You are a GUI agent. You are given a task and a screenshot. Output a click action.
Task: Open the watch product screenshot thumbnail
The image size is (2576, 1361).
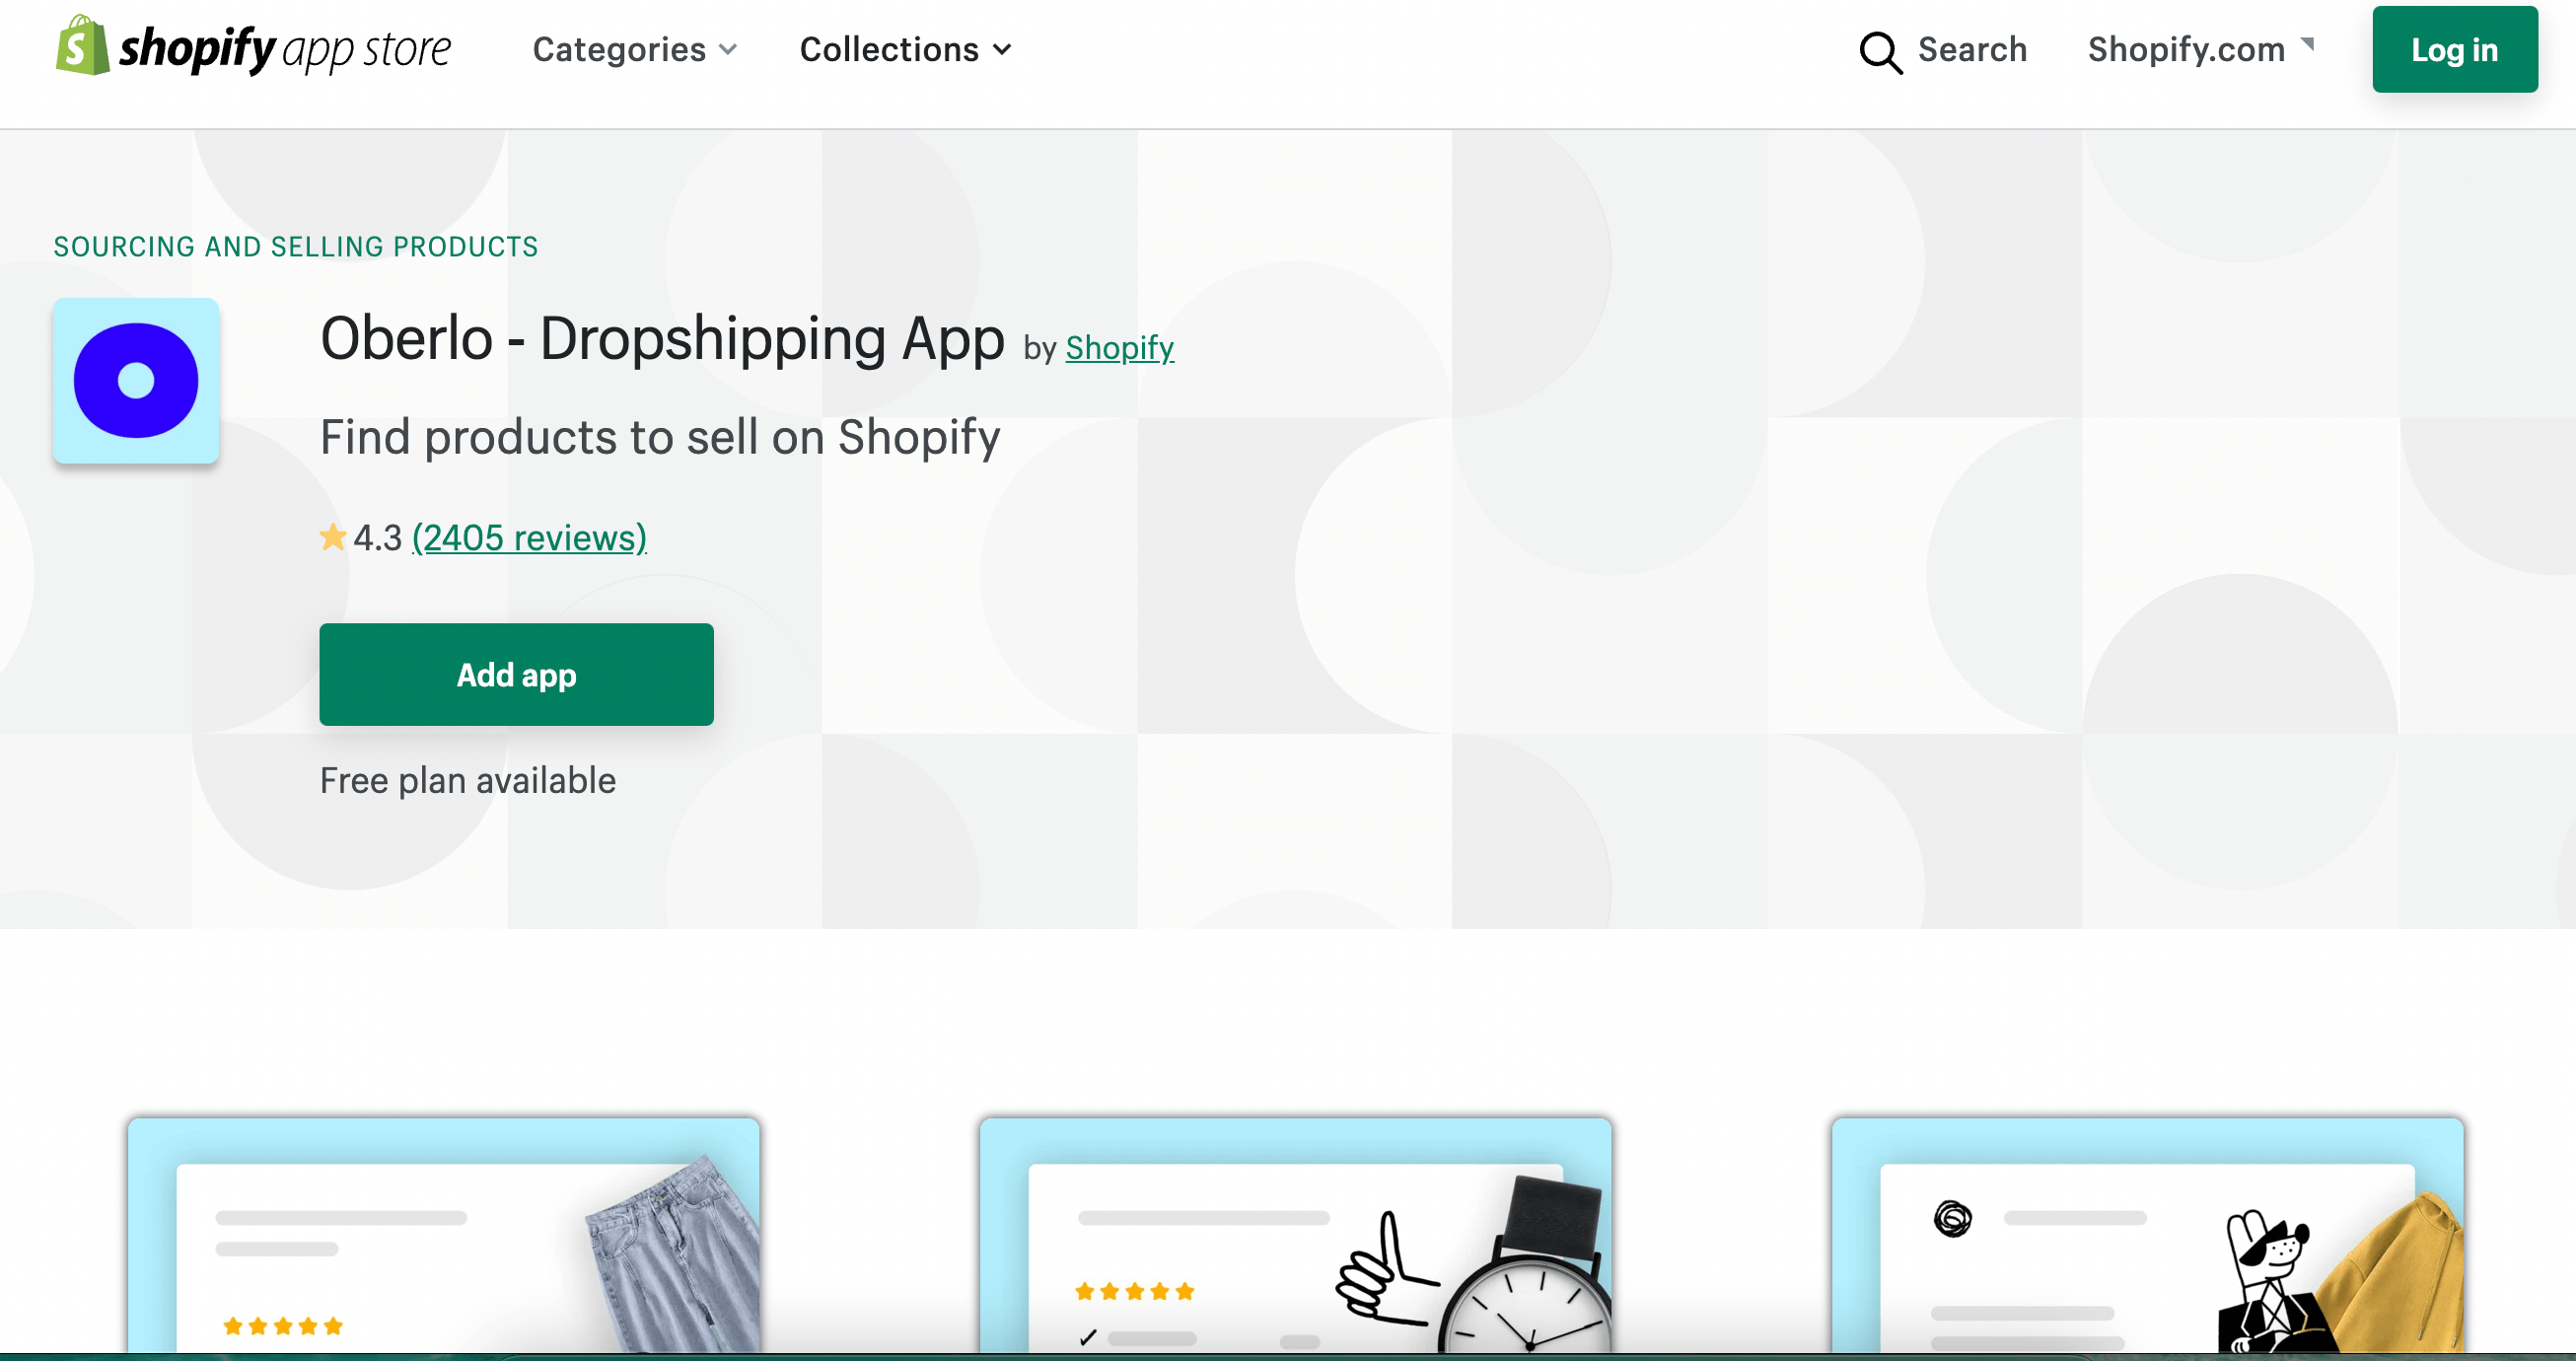coord(1295,1236)
